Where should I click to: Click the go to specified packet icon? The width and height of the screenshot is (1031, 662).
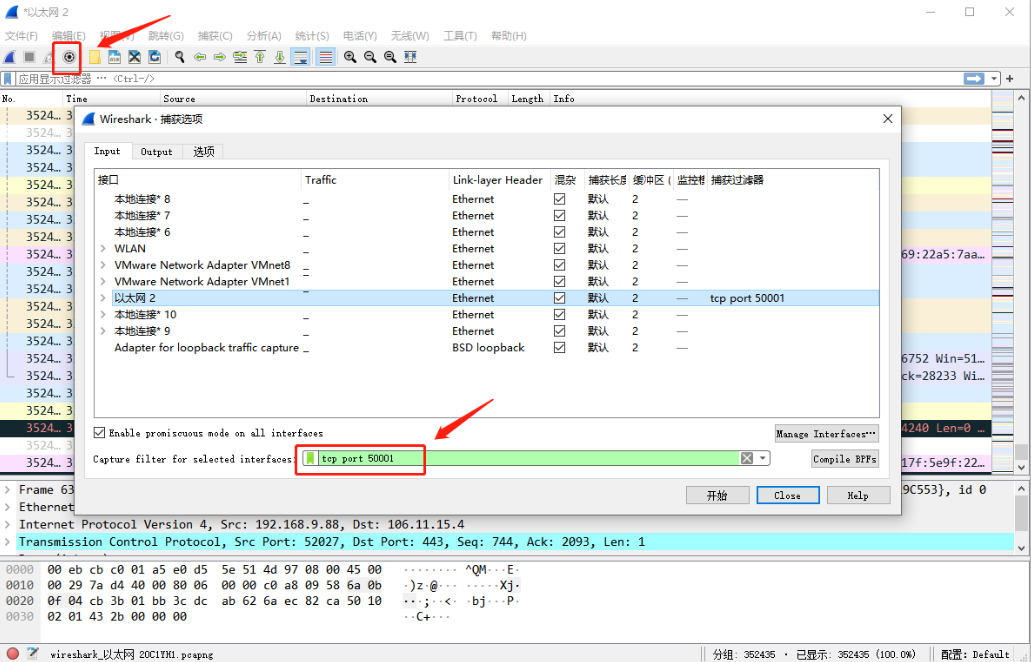click(240, 57)
